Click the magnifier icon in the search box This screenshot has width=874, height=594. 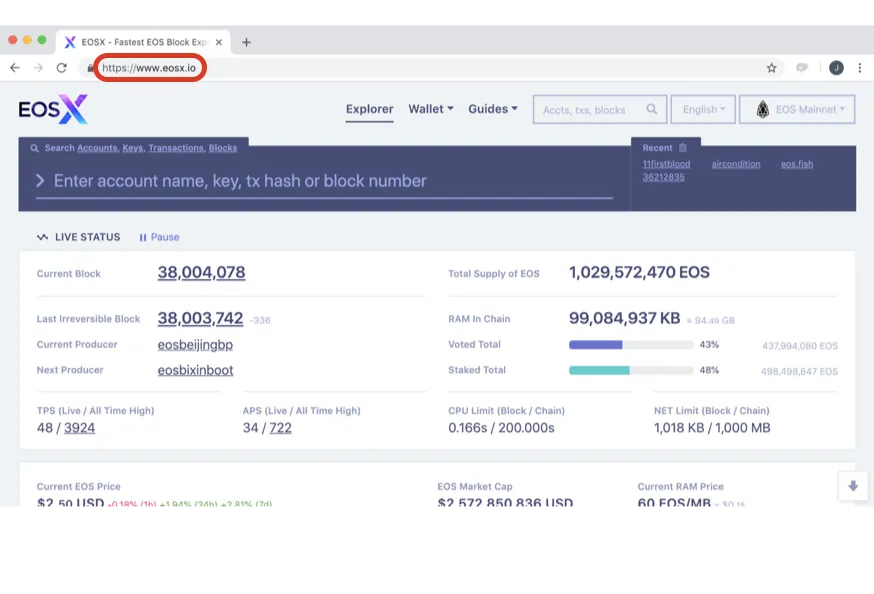click(x=652, y=109)
